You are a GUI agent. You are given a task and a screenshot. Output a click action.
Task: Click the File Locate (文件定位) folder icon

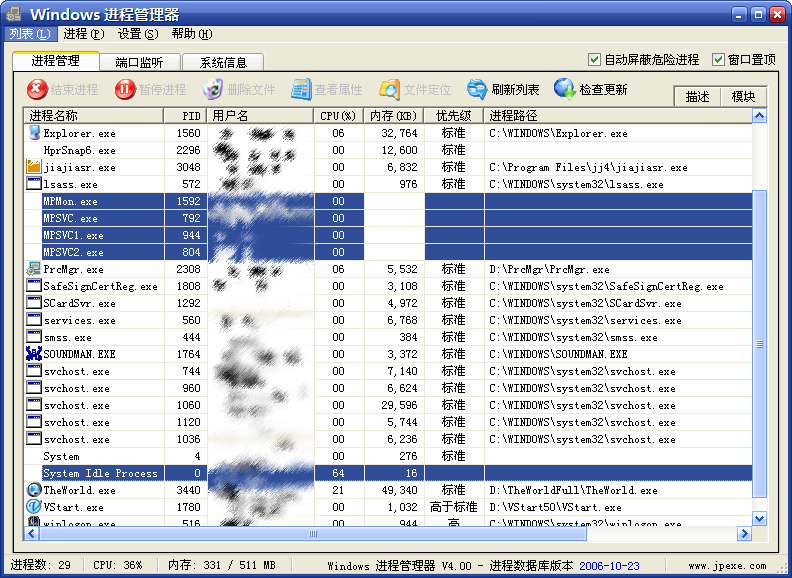click(389, 90)
